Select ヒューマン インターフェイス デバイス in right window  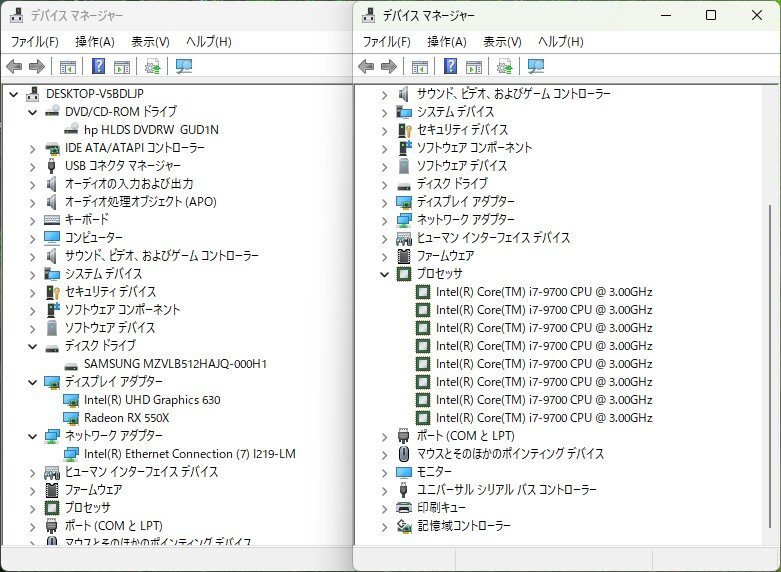[493, 238]
